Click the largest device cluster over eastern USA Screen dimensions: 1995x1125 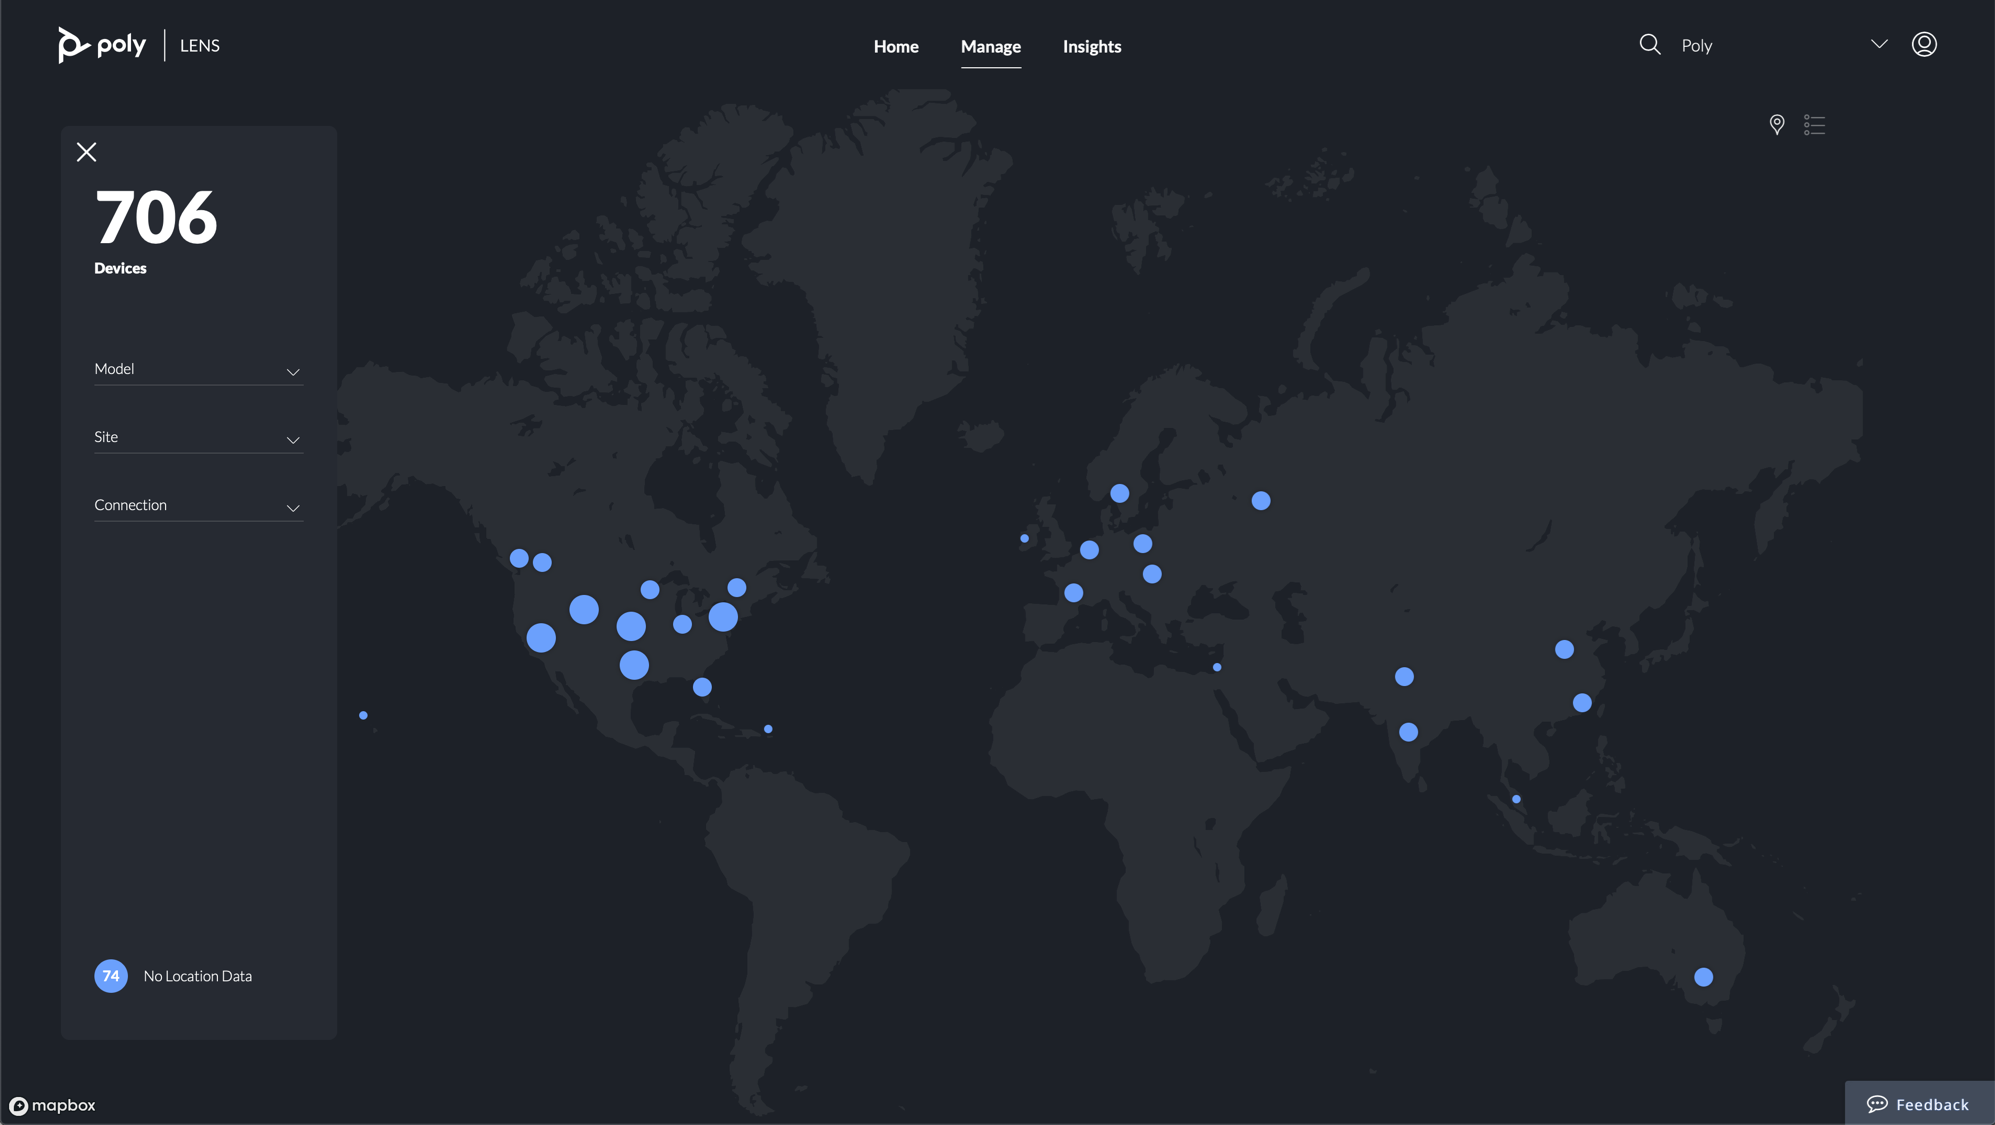[722, 617]
